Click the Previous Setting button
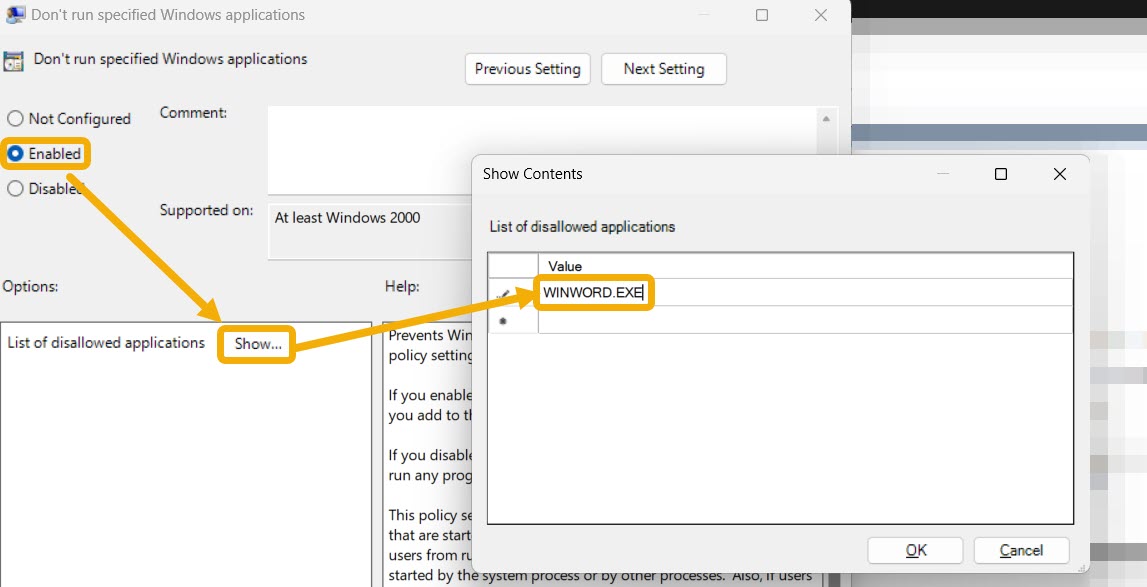 527,69
